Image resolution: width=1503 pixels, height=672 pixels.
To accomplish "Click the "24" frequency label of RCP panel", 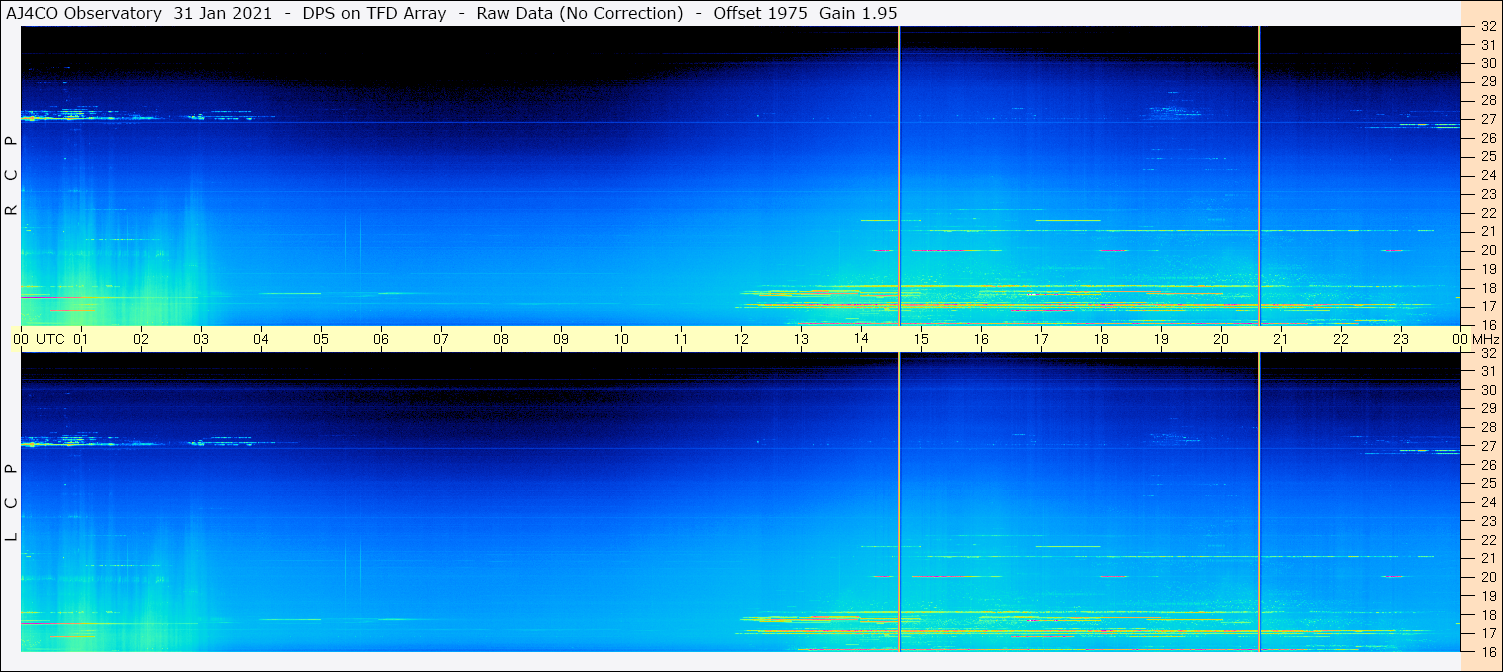I will 1487,176.
